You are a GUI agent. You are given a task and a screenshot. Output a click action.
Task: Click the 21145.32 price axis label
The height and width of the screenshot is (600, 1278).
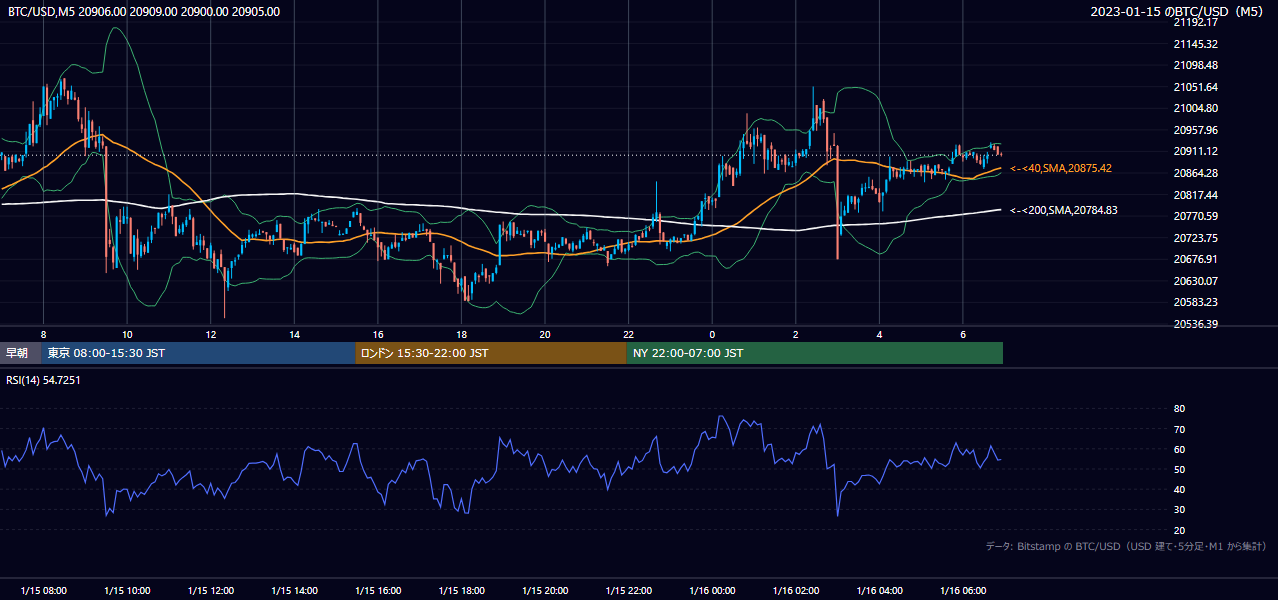(1195, 44)
